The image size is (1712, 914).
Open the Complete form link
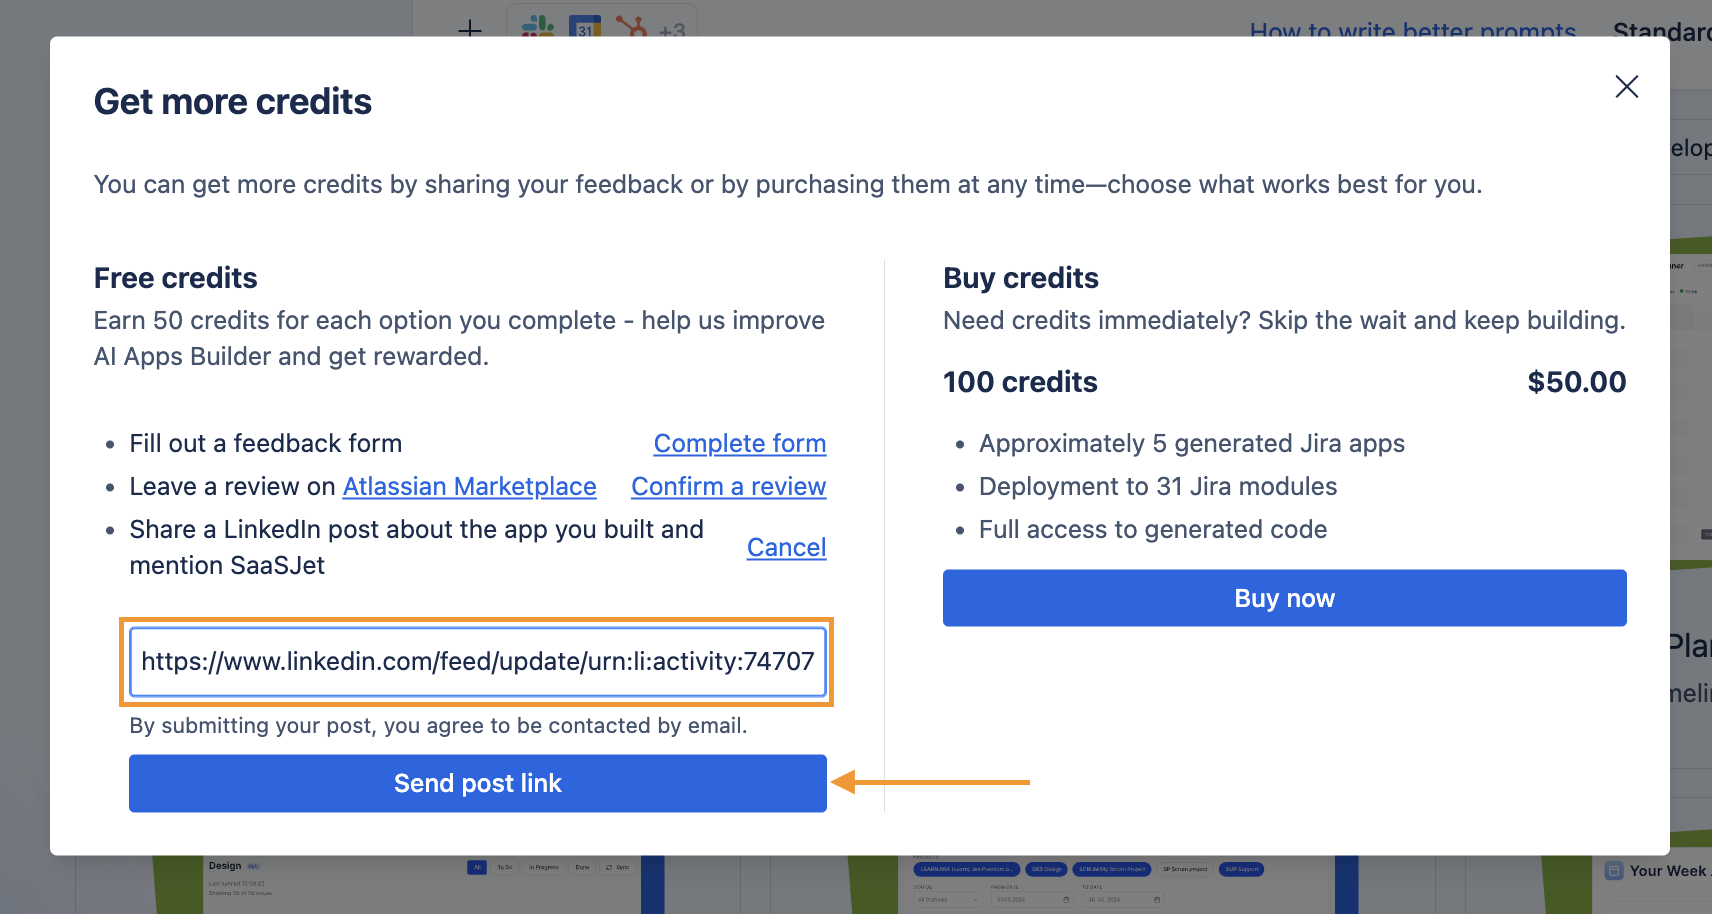pyautogui.click(x=740, y=443)
